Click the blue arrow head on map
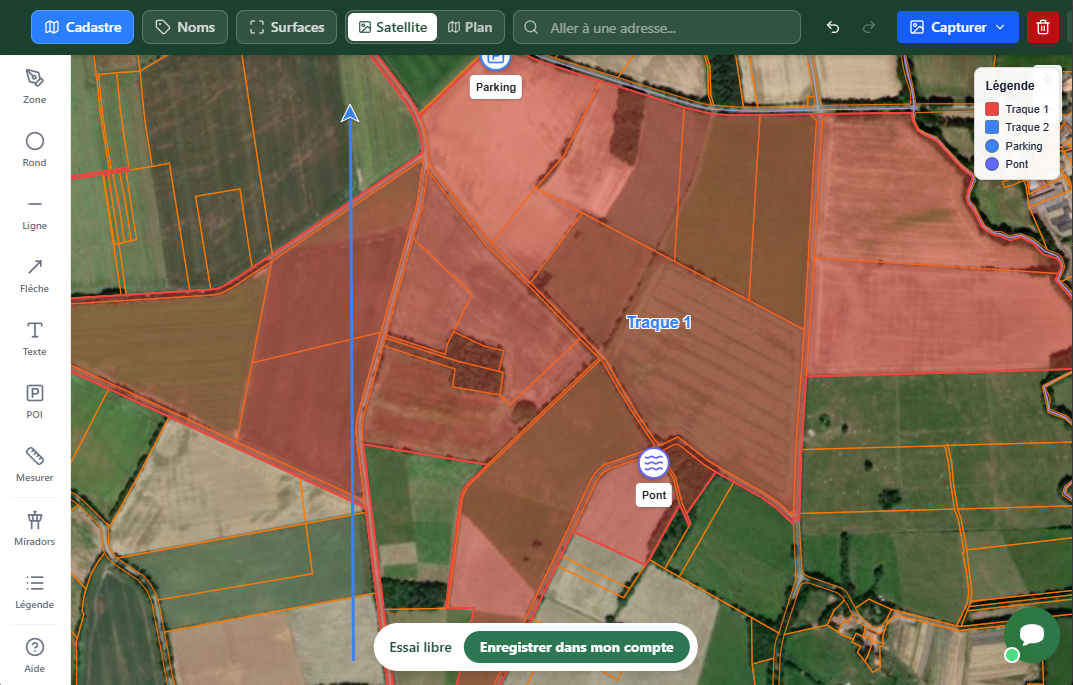 click(x=350, y=114)
